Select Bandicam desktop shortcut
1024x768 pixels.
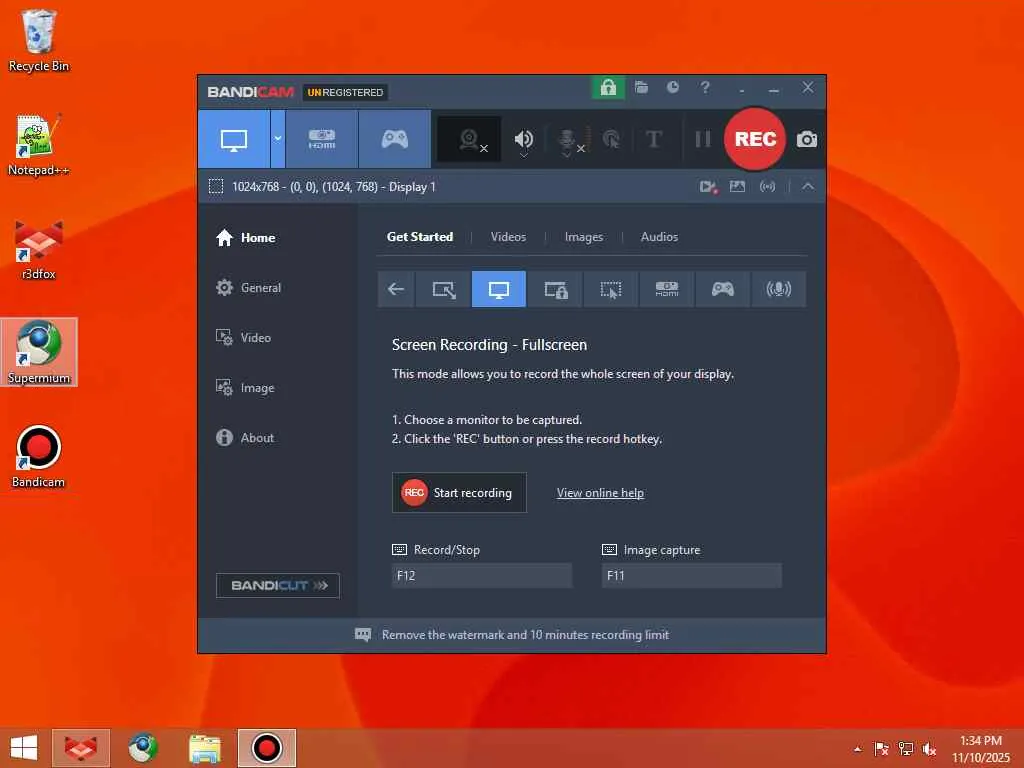coord(39,456)
